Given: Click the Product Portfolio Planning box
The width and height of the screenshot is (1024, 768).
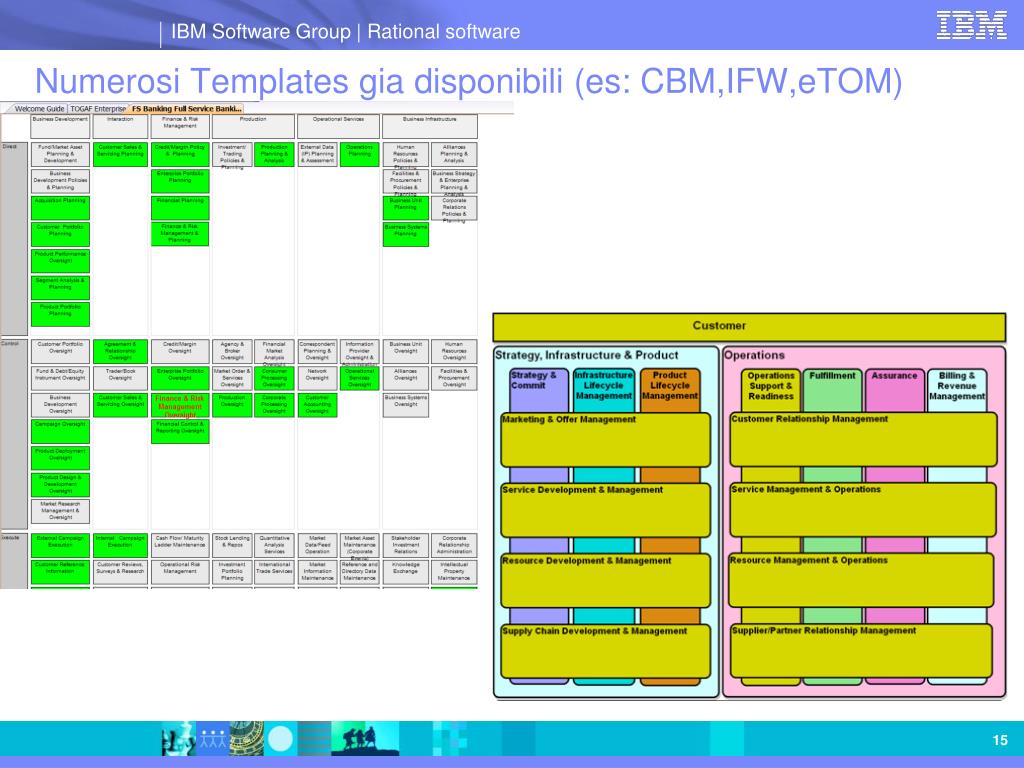Looking at the screenshot, I should click(x=60, y=314).
